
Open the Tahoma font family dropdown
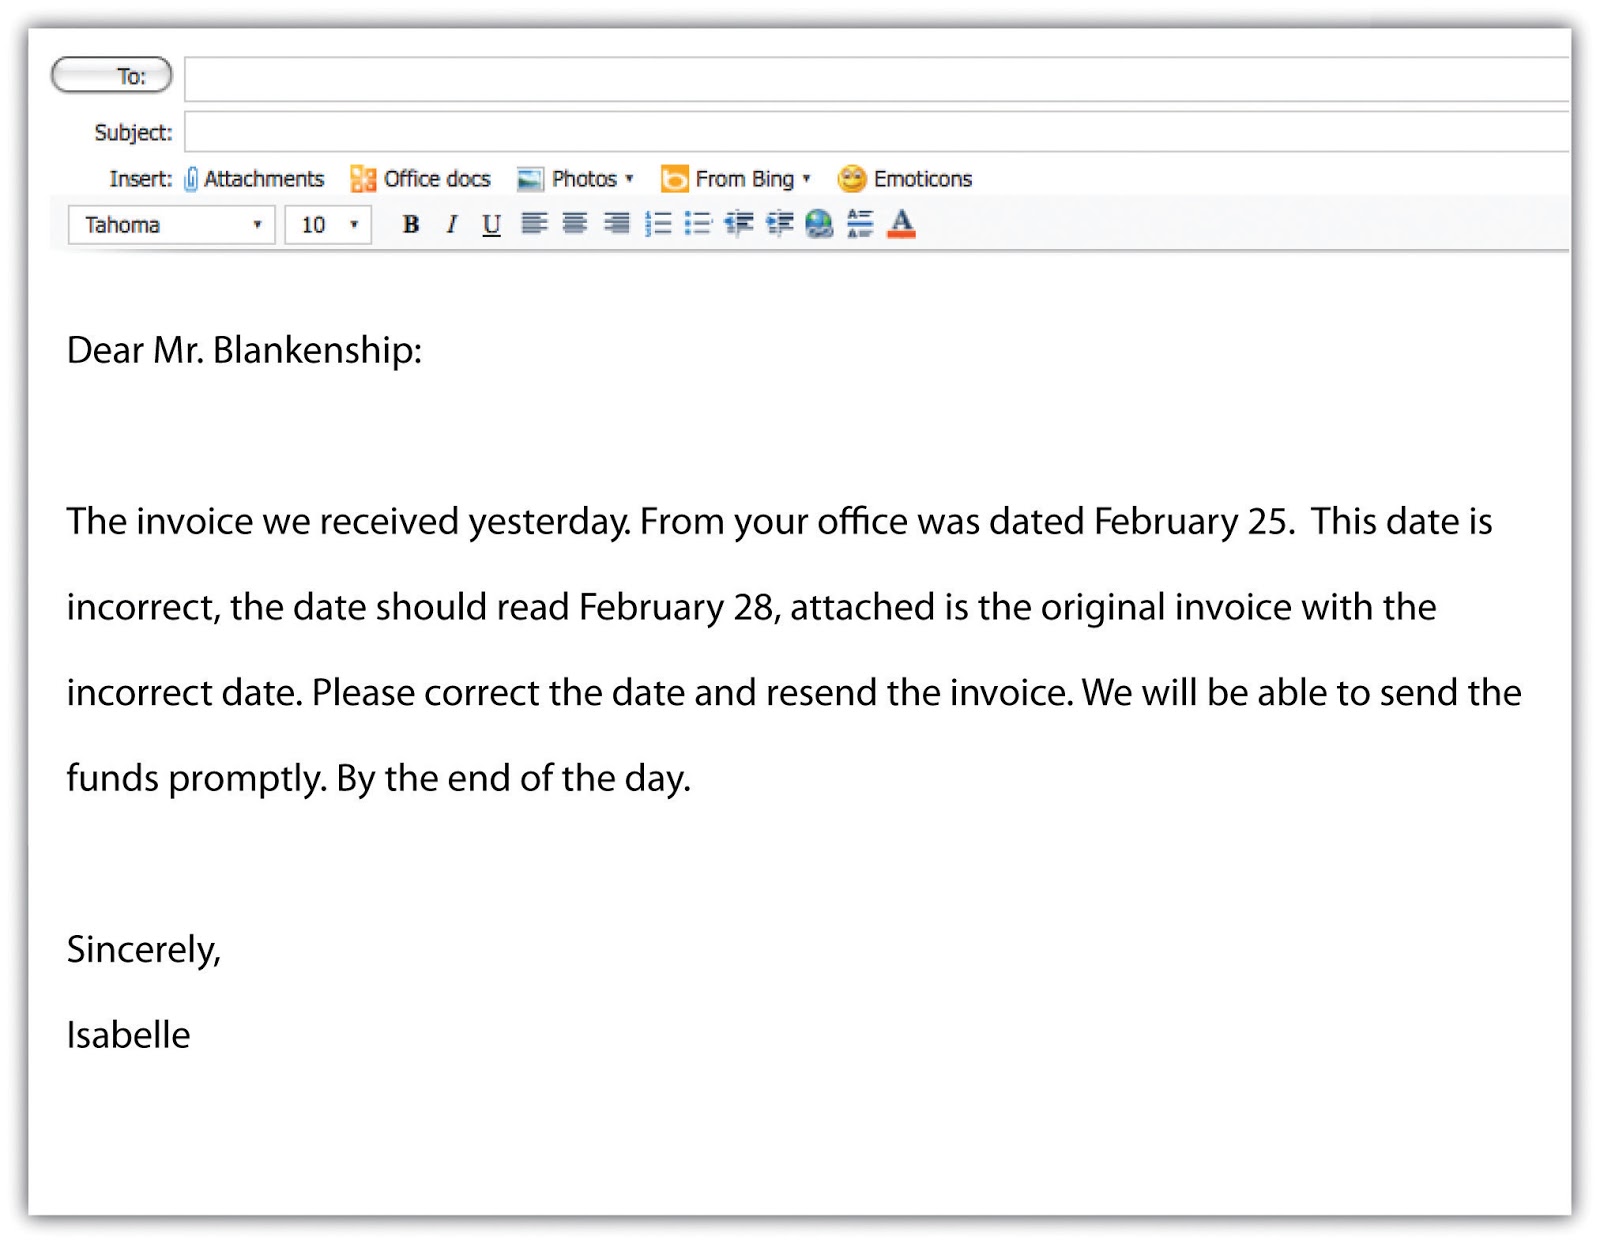[258, 224]
